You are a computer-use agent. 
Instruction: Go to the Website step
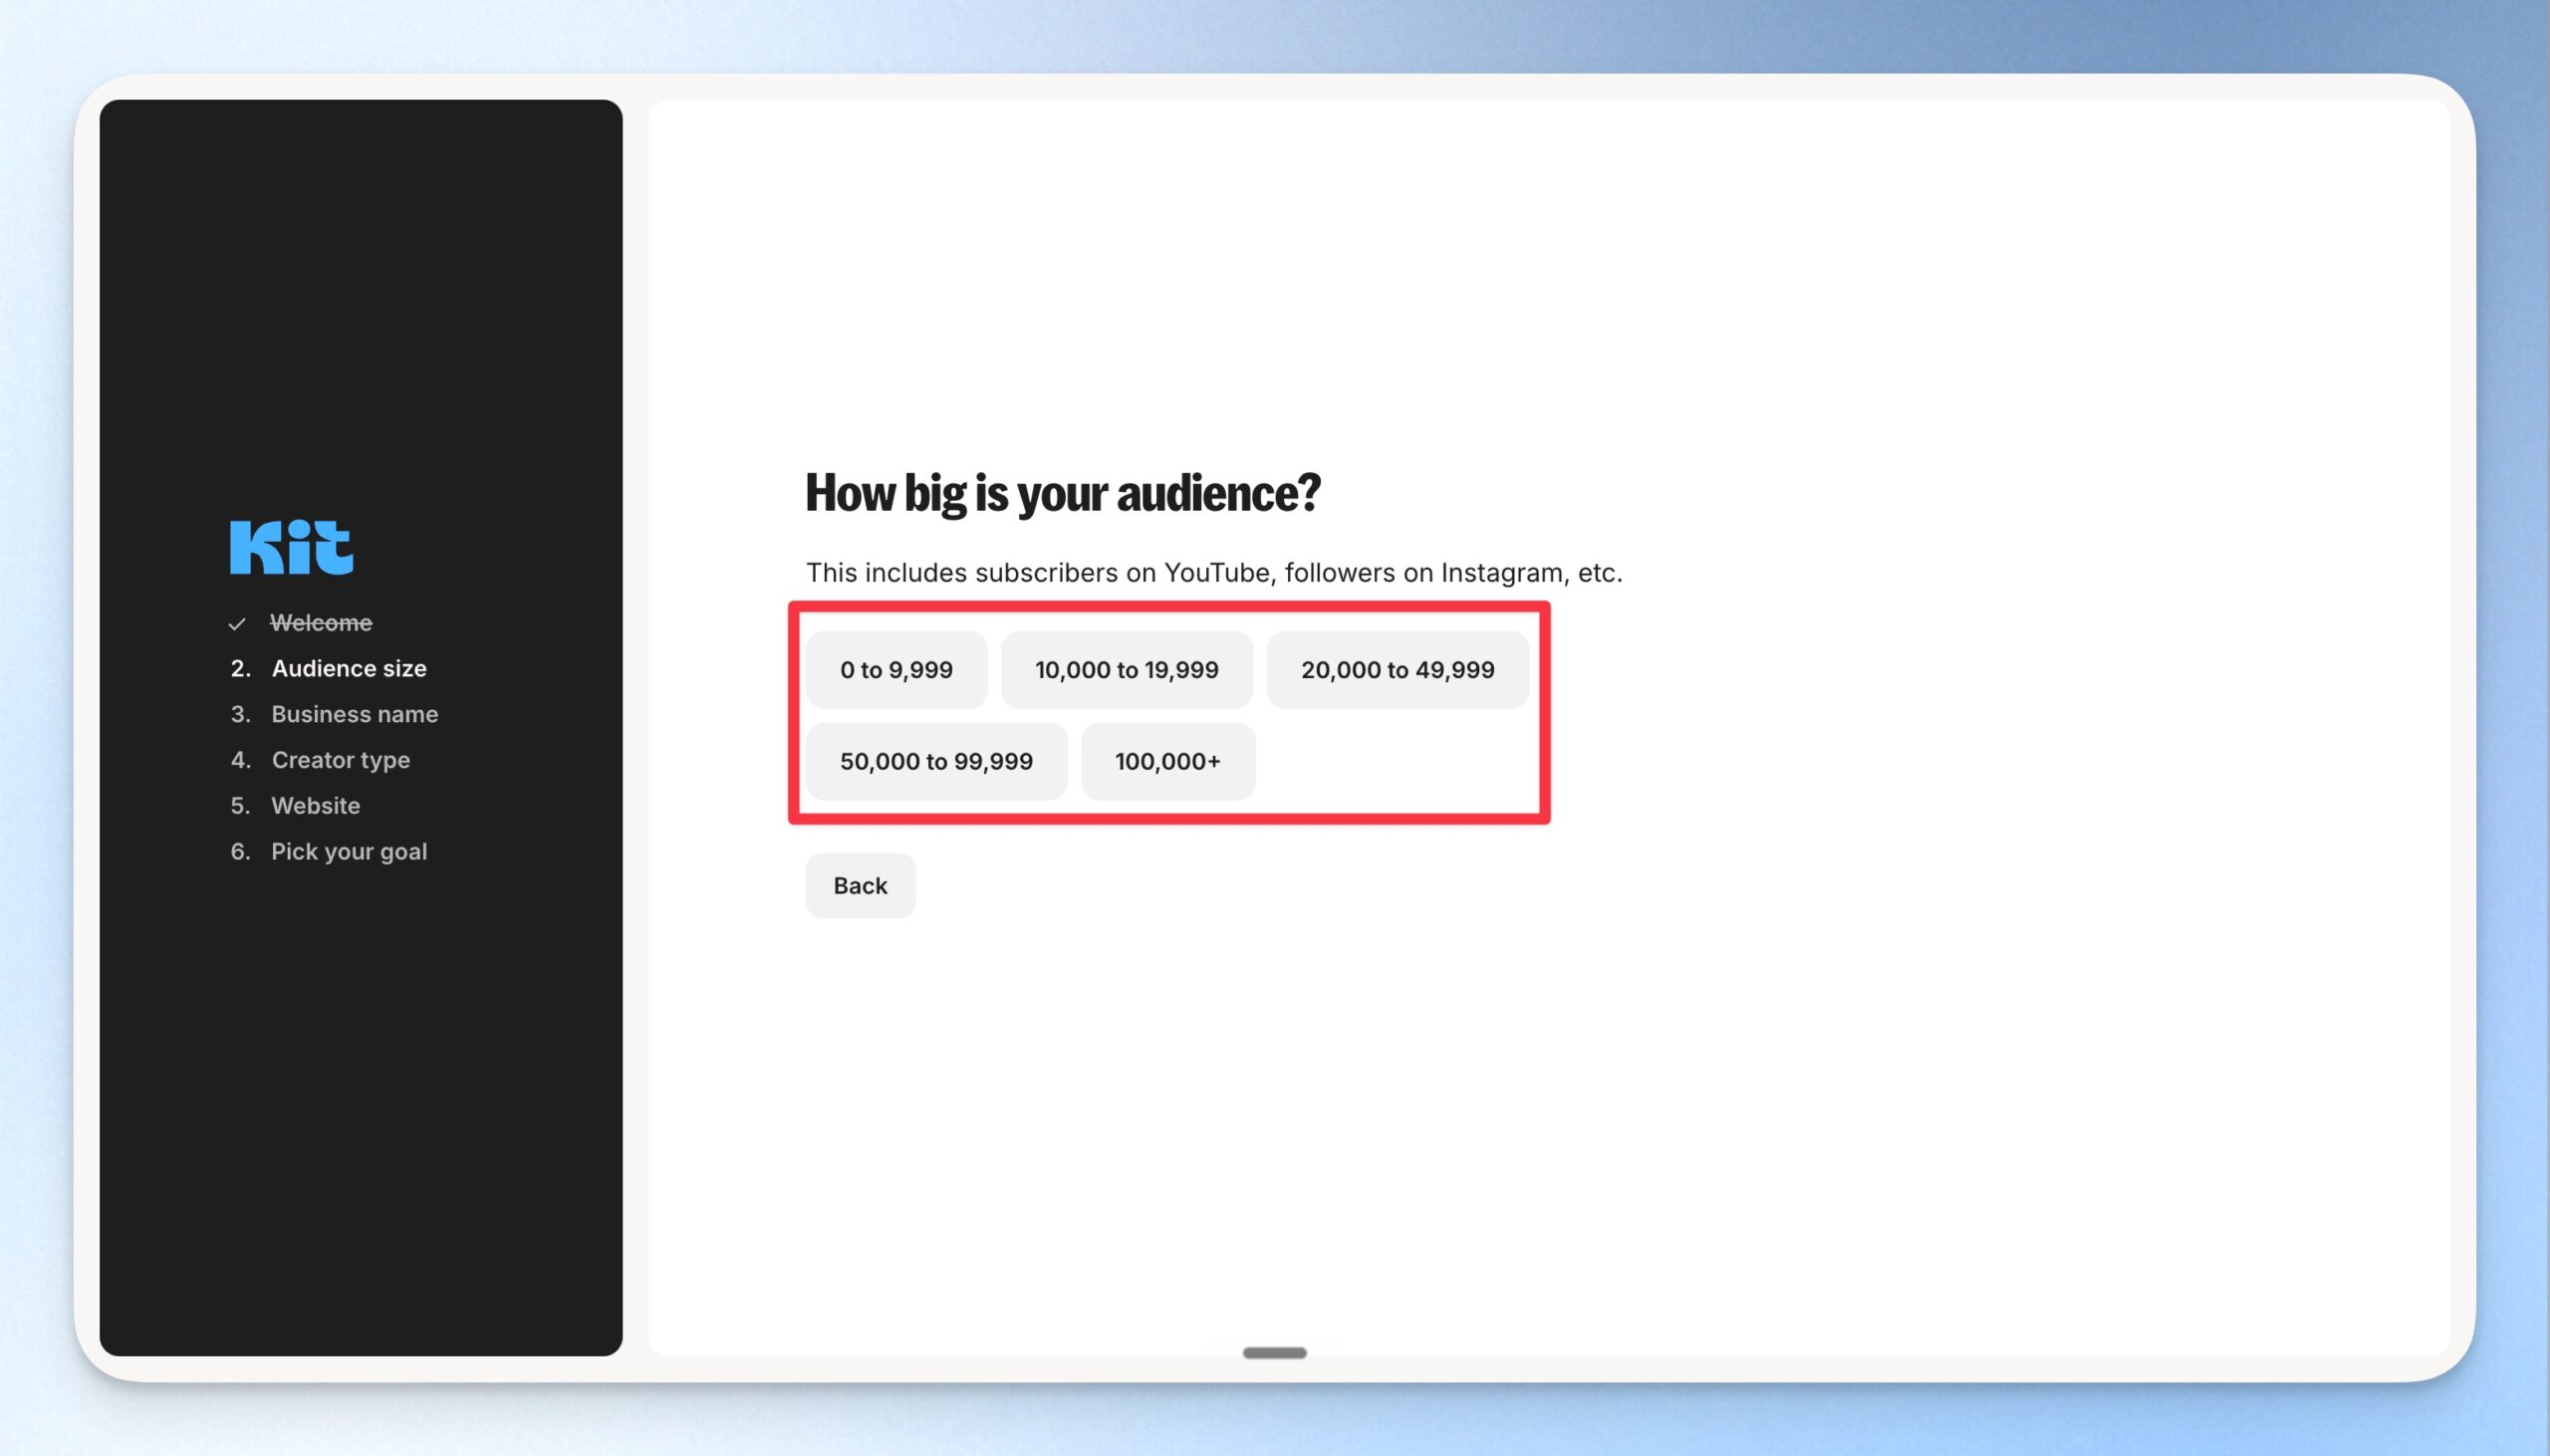click(315, 806)
